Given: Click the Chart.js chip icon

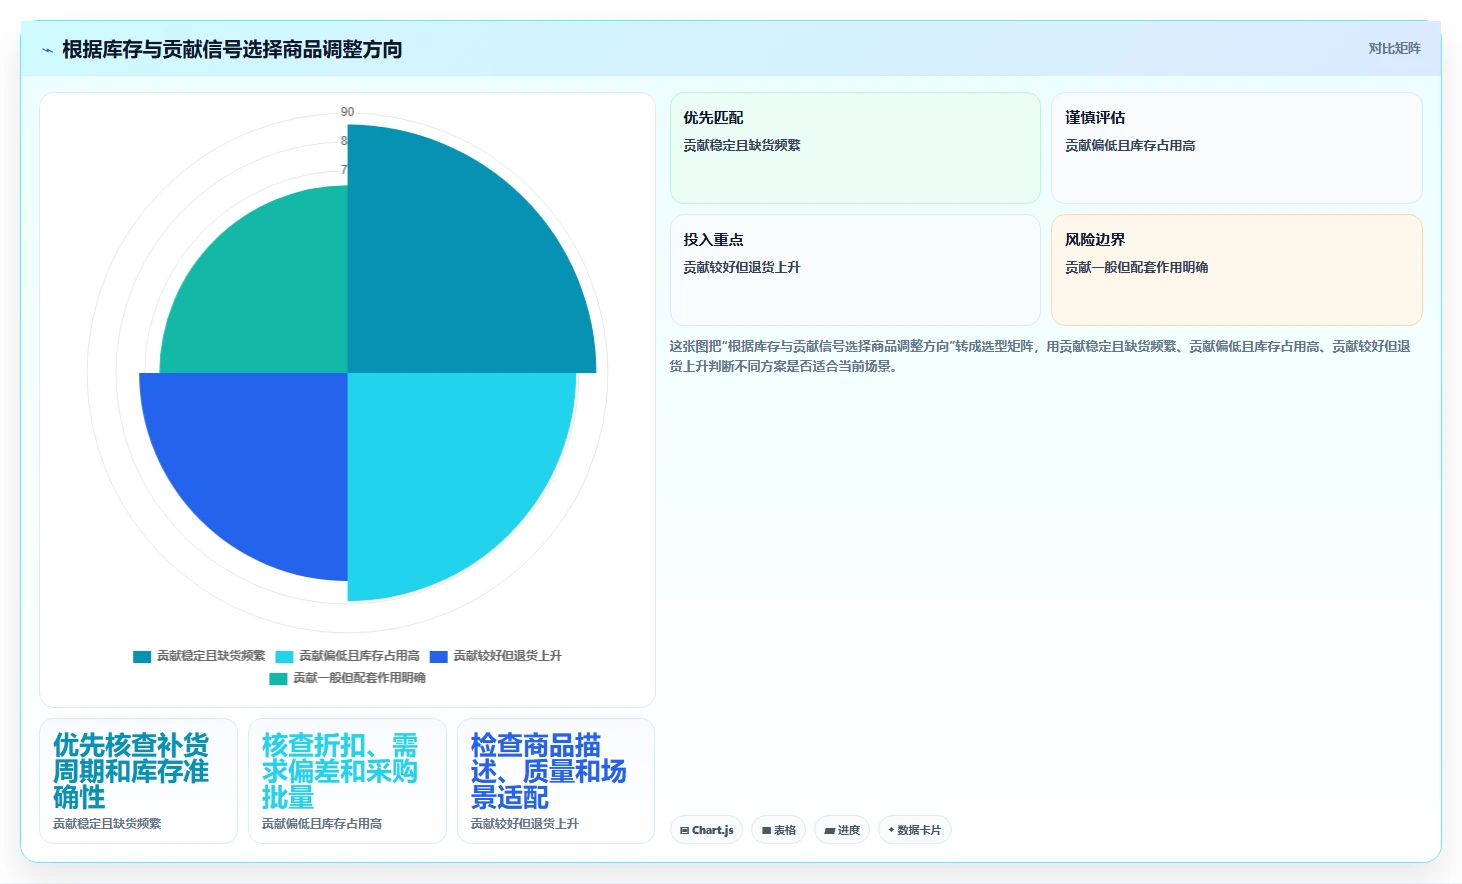Looking at the screenshot, I should pos(684,831).
